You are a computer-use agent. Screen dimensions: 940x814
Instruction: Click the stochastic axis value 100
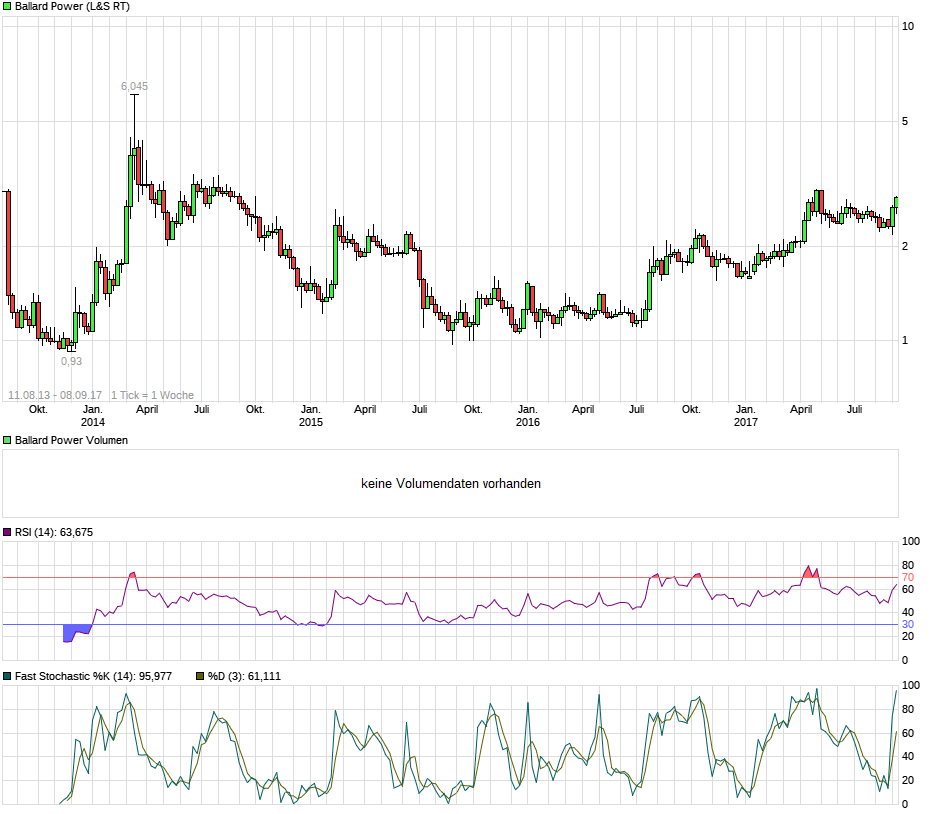point(911,685)
